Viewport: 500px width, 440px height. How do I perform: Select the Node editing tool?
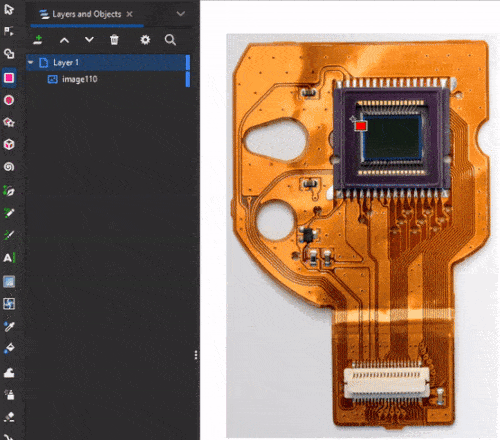[9, 31]
